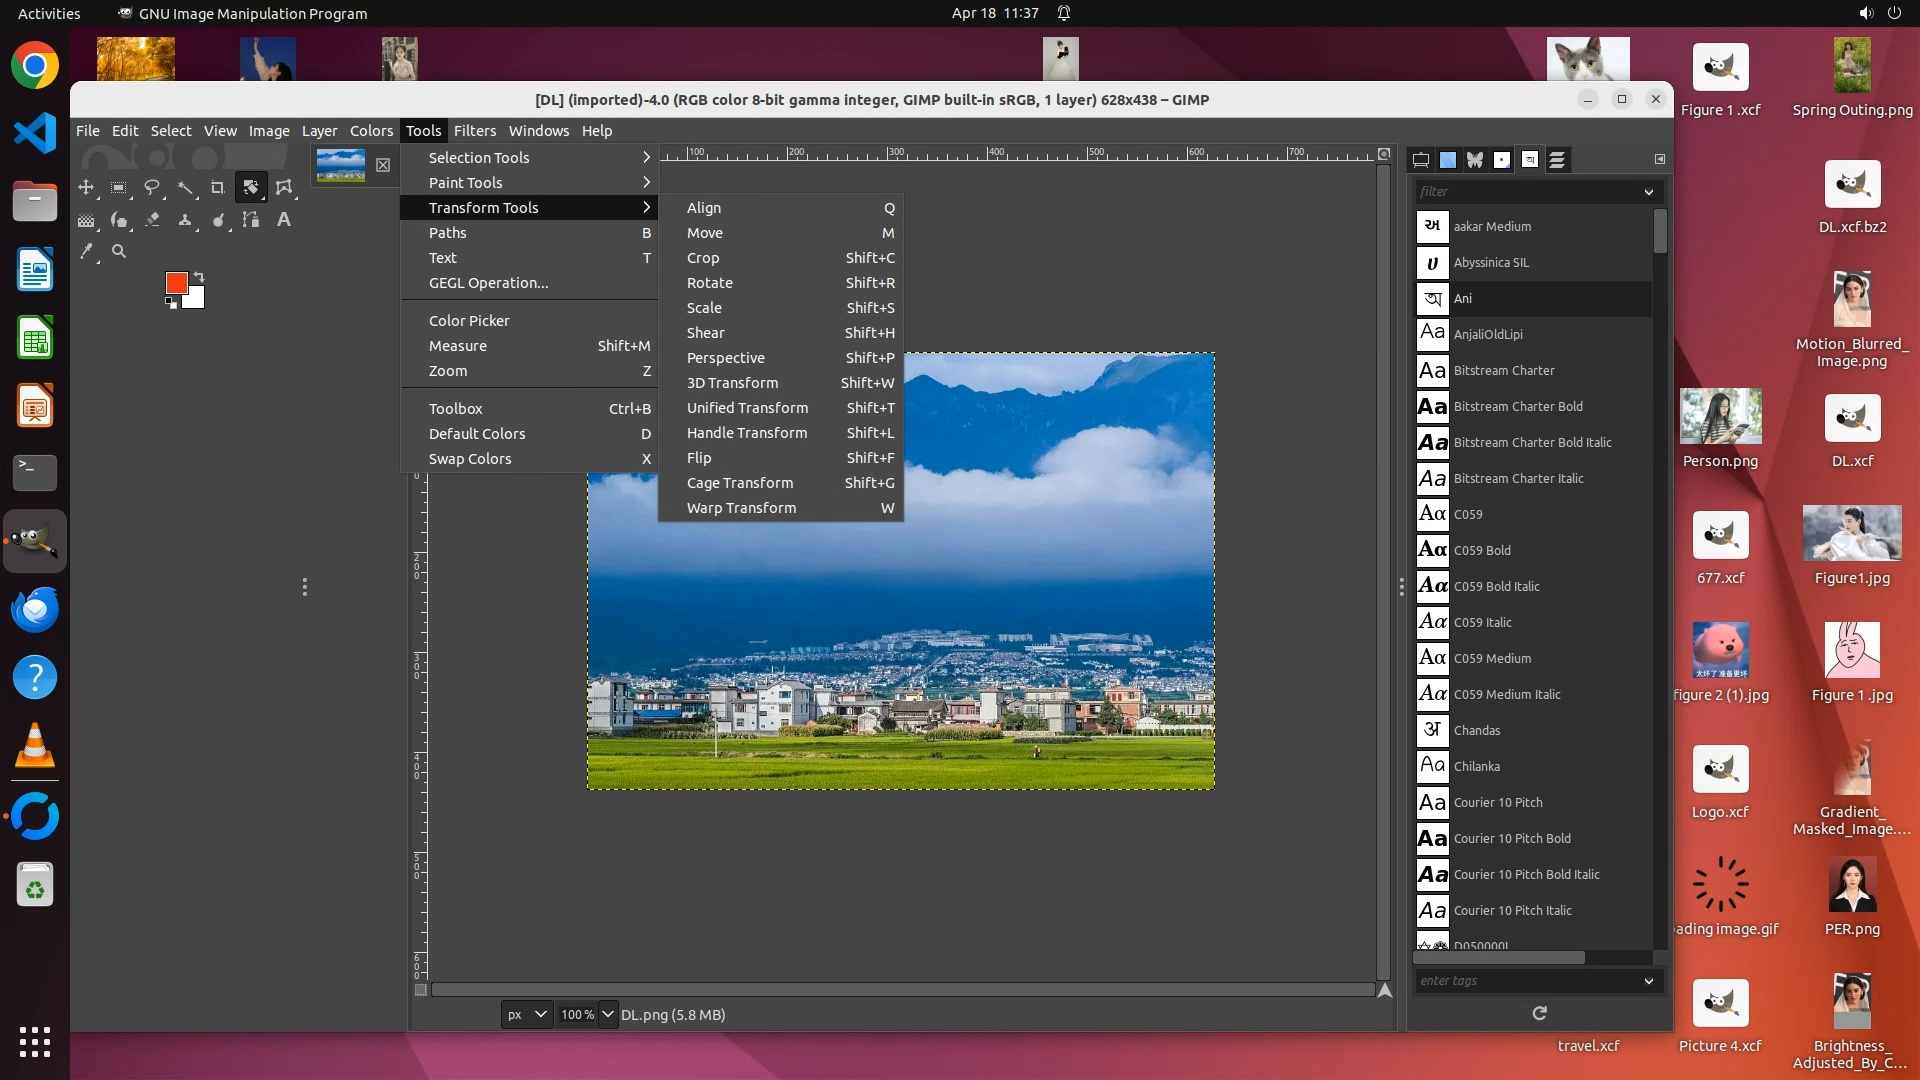Select the Free Select lasso tool

point(152,187)
